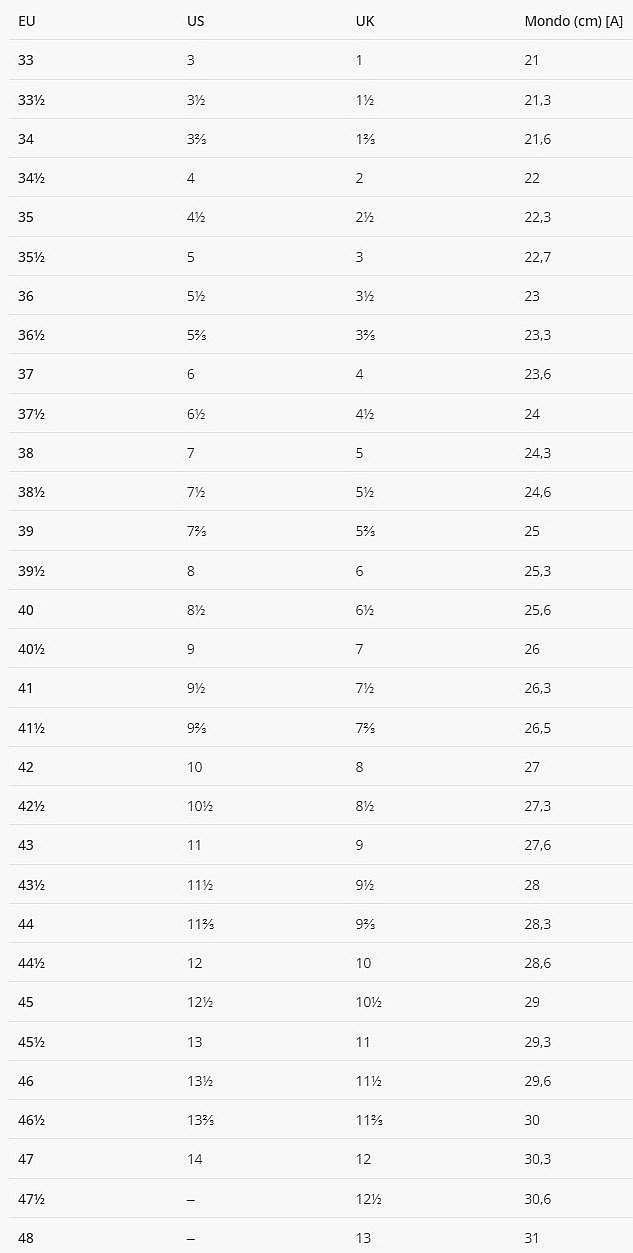
Task: Click UK size 10 cell
Action: tap(363, 963)
